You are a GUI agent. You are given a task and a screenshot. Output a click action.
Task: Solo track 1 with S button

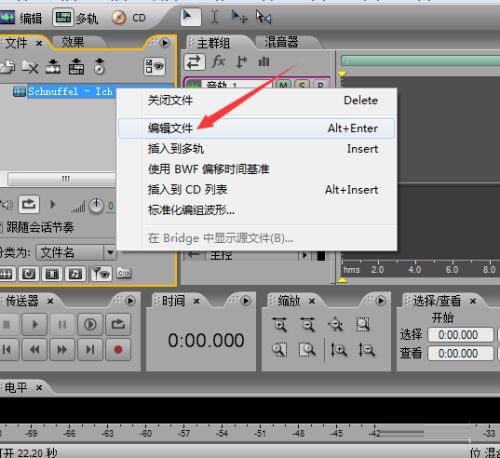[302, 85]
